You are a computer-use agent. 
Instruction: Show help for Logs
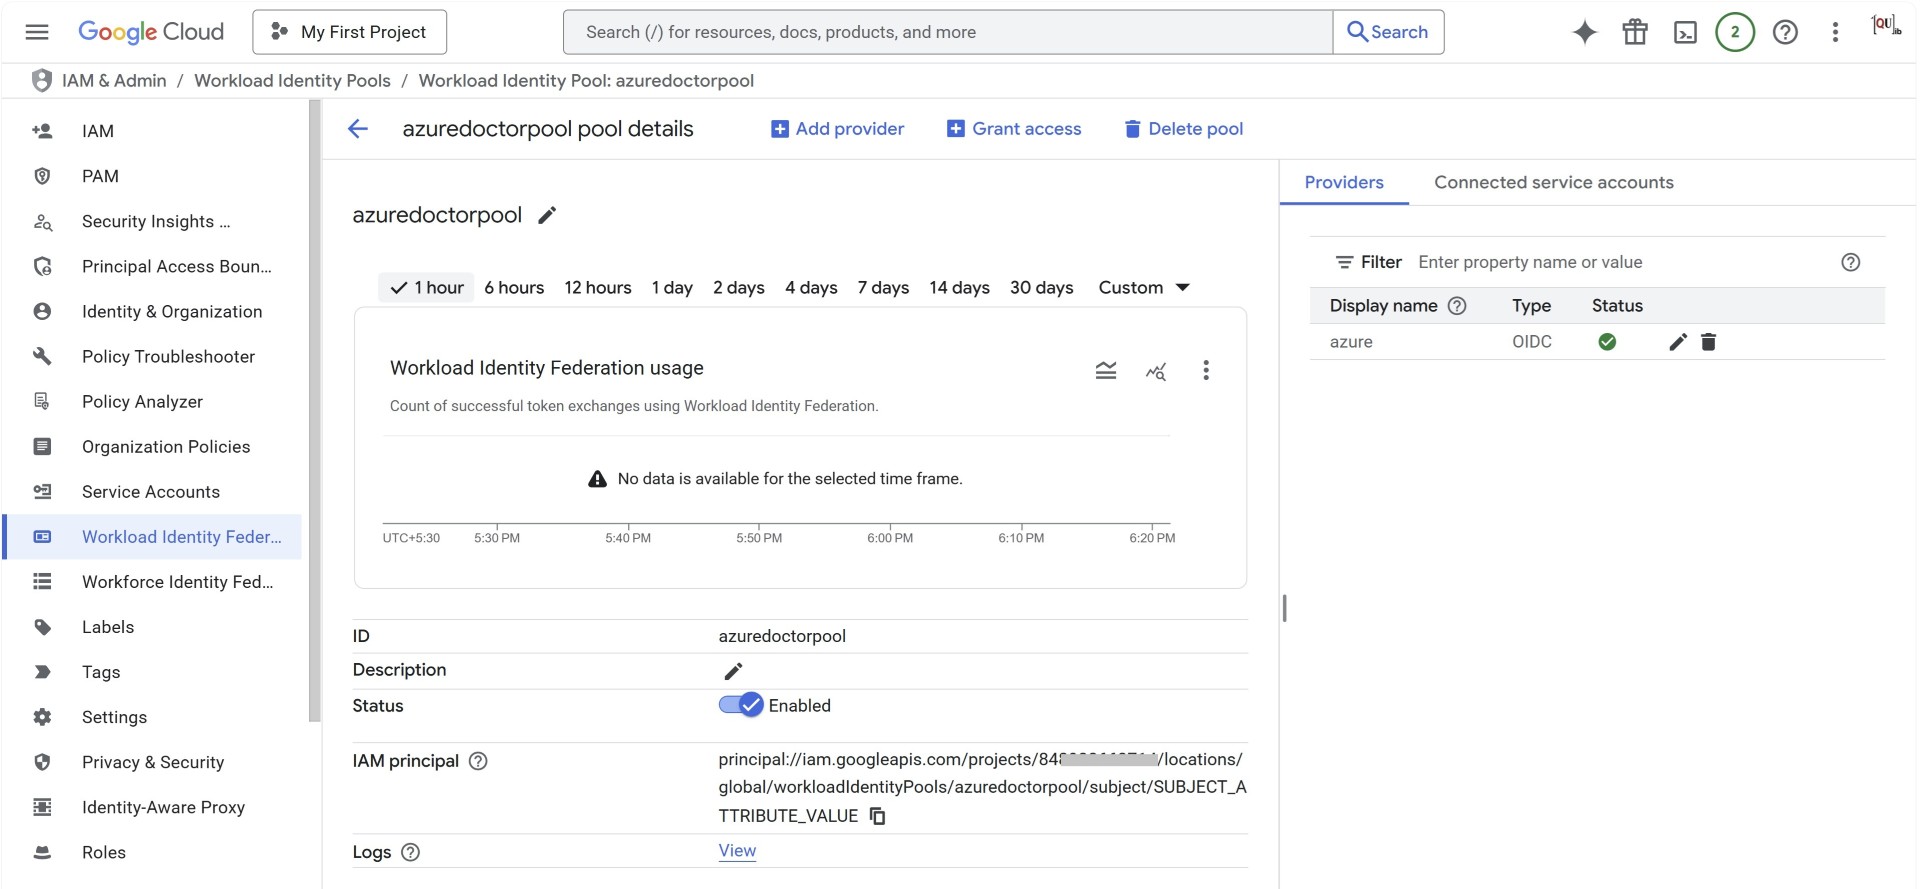click(x=410, y=852)
